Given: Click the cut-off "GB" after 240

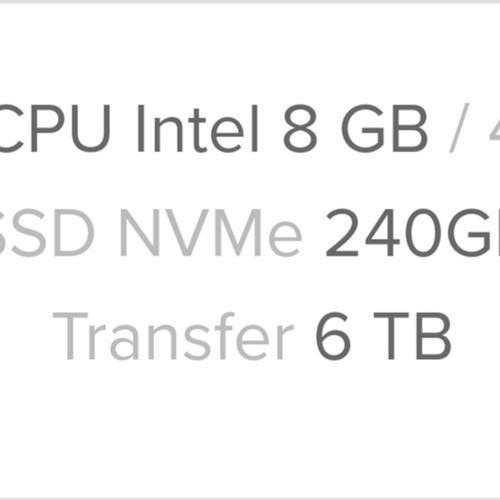Looking at the screenshot, I should point(474,233).
